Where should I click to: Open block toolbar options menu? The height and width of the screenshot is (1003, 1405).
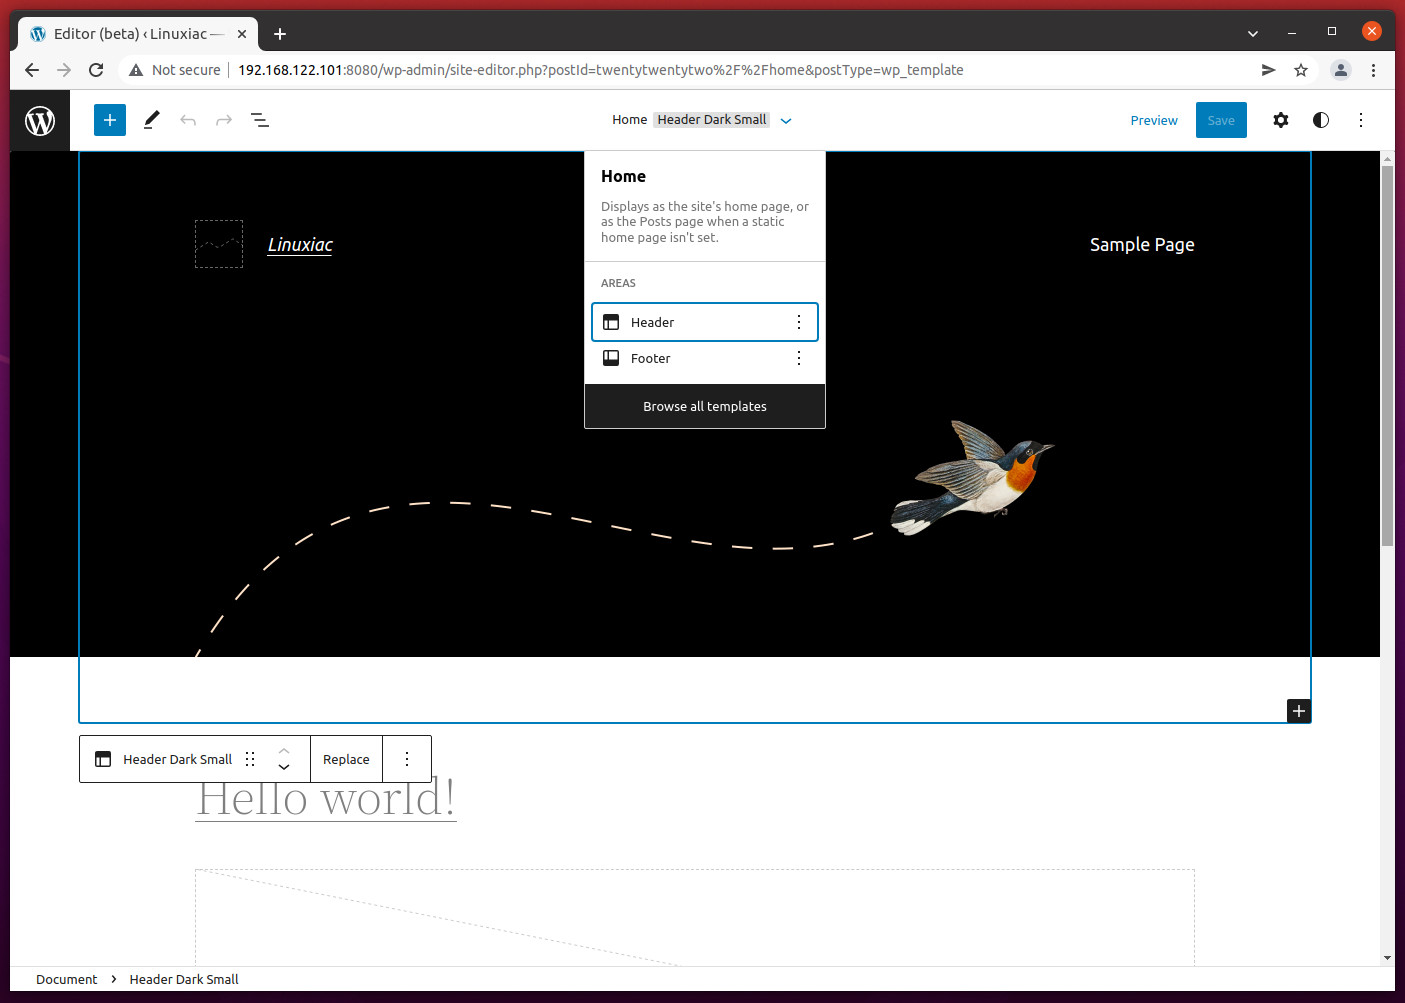(407, 759)
